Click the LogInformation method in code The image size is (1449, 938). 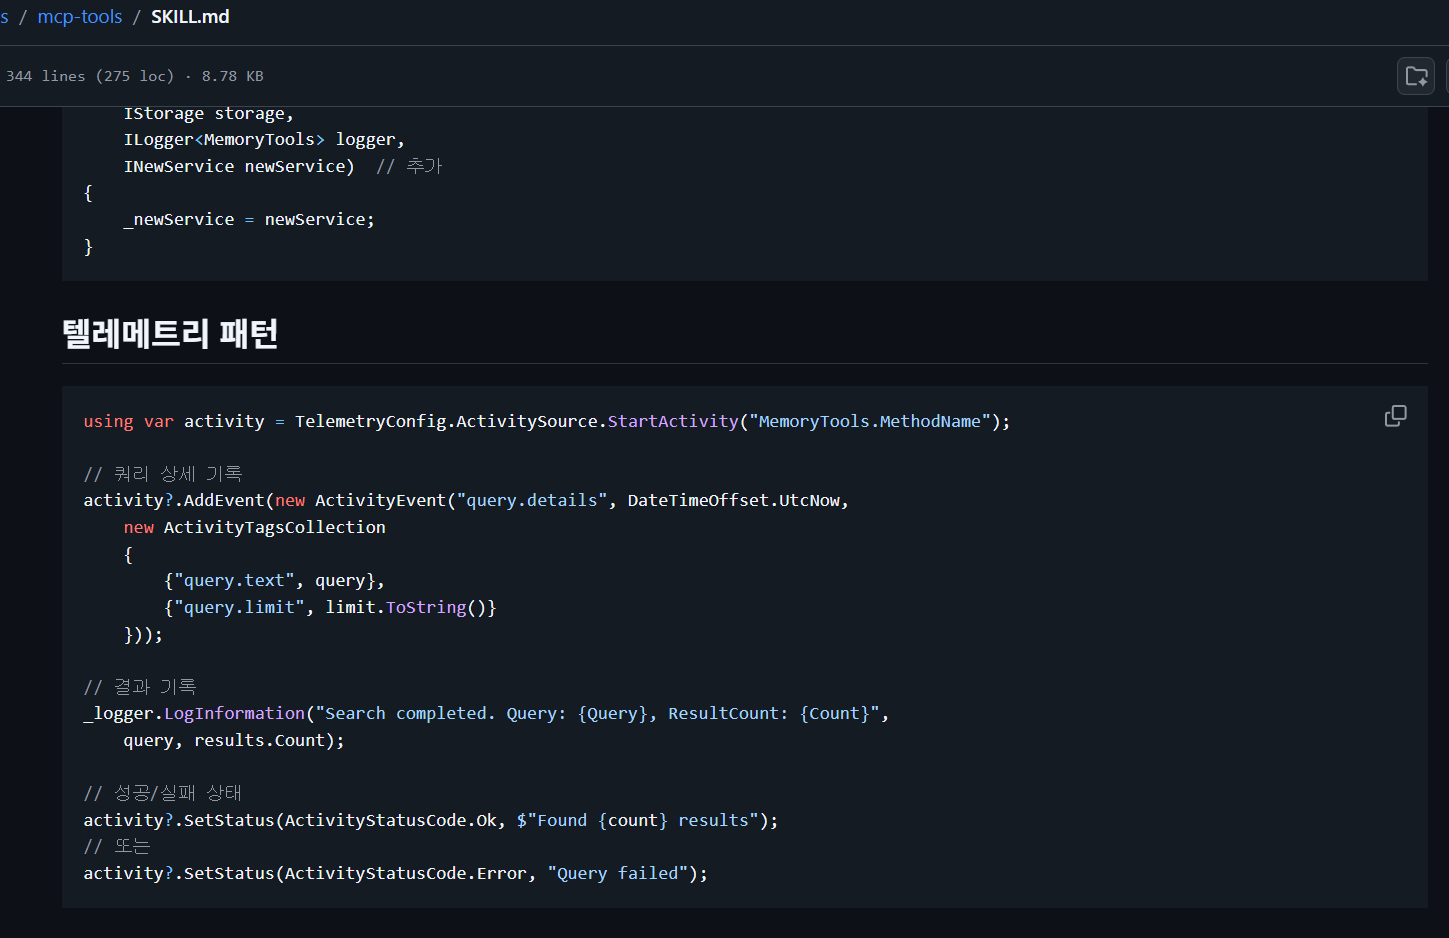point(234,713)
